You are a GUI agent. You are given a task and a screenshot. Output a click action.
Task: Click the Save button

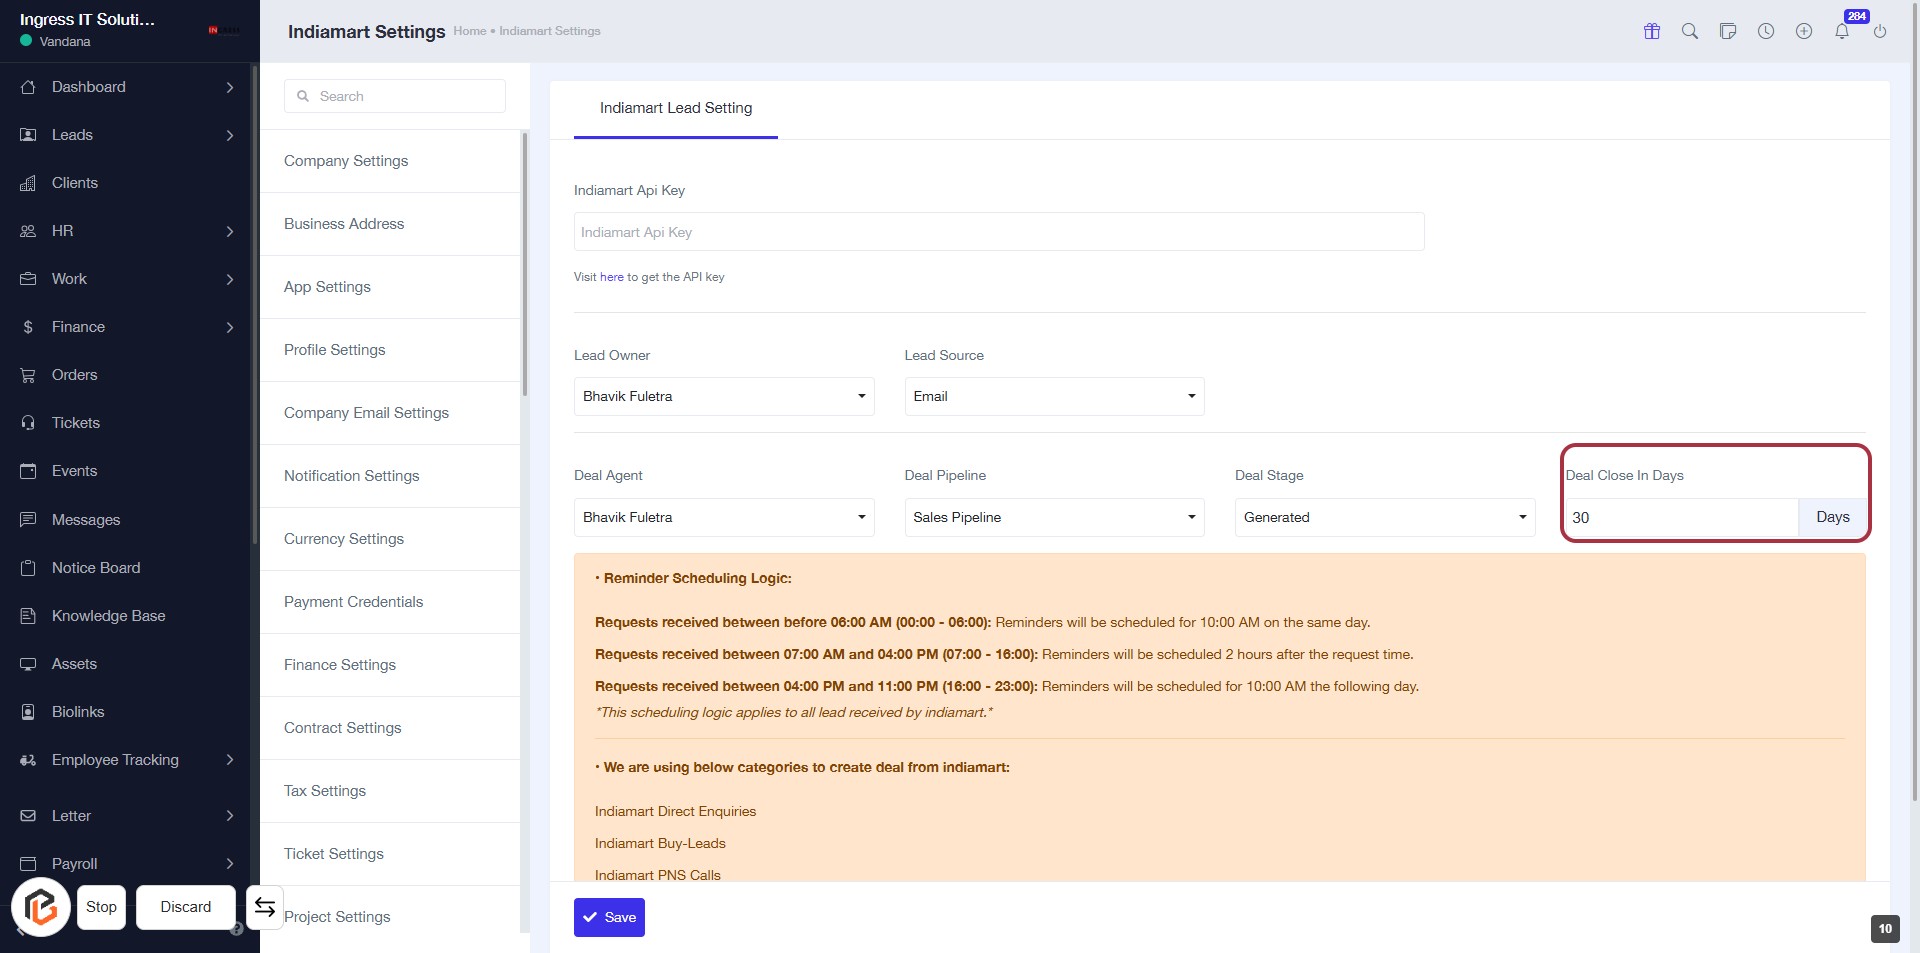pyautogui.click(x=609, y=917)
